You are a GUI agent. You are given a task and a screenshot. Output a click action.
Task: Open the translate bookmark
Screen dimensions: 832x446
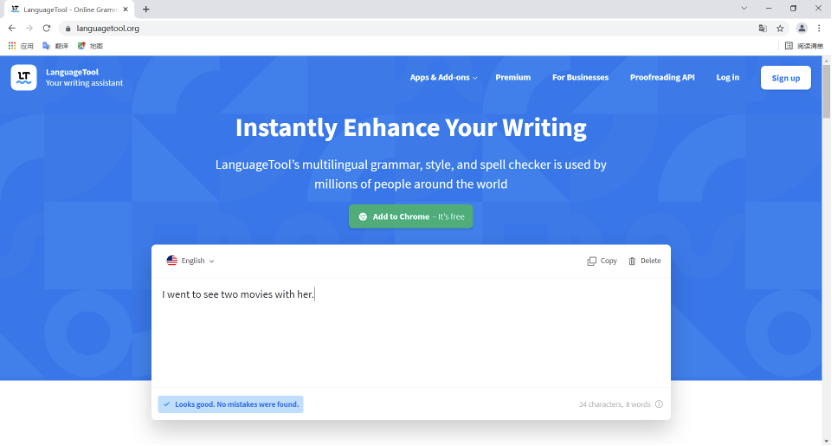coord(55,46)
